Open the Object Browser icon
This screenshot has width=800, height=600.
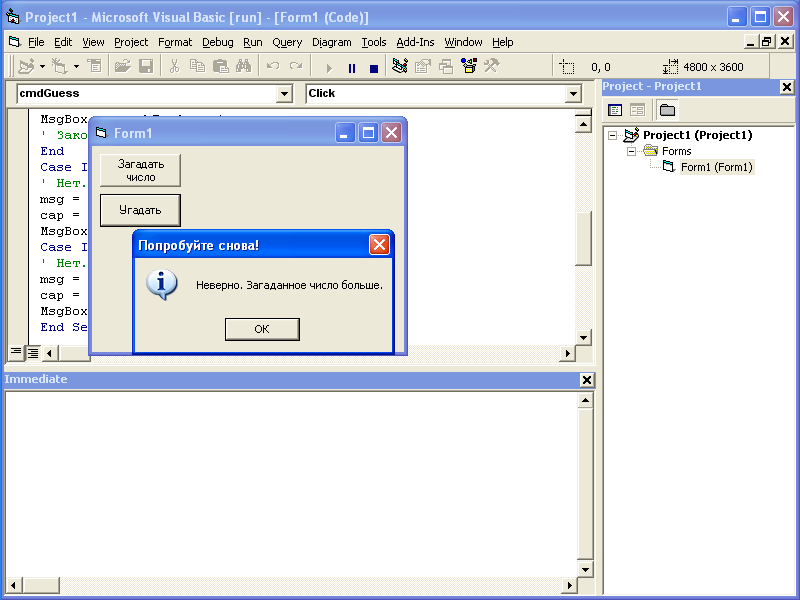(x=469, y=66)
